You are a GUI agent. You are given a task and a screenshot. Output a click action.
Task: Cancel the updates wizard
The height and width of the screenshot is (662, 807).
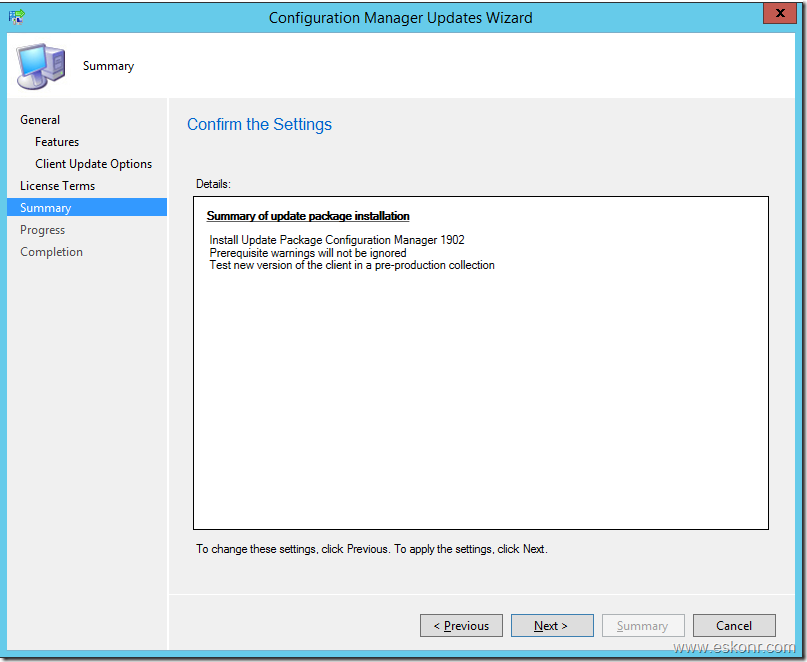(734, 625)
